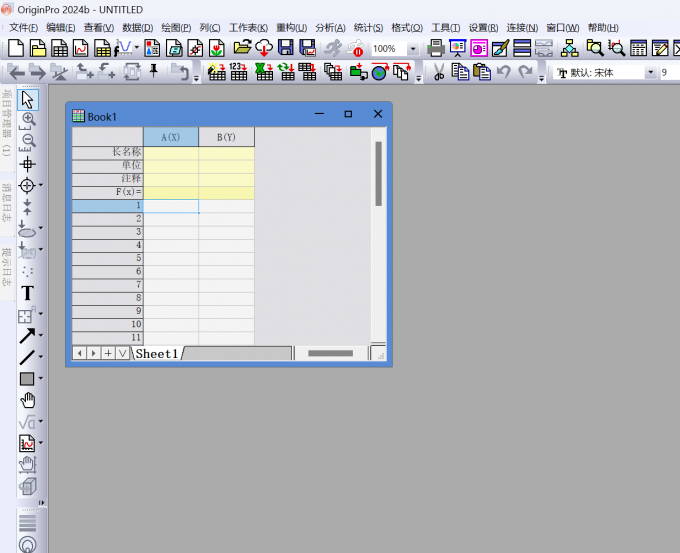This screenshot has width=680, height=553.
Task: Click Book1 vertical scrollbar thumb
Action: point(379,173)
